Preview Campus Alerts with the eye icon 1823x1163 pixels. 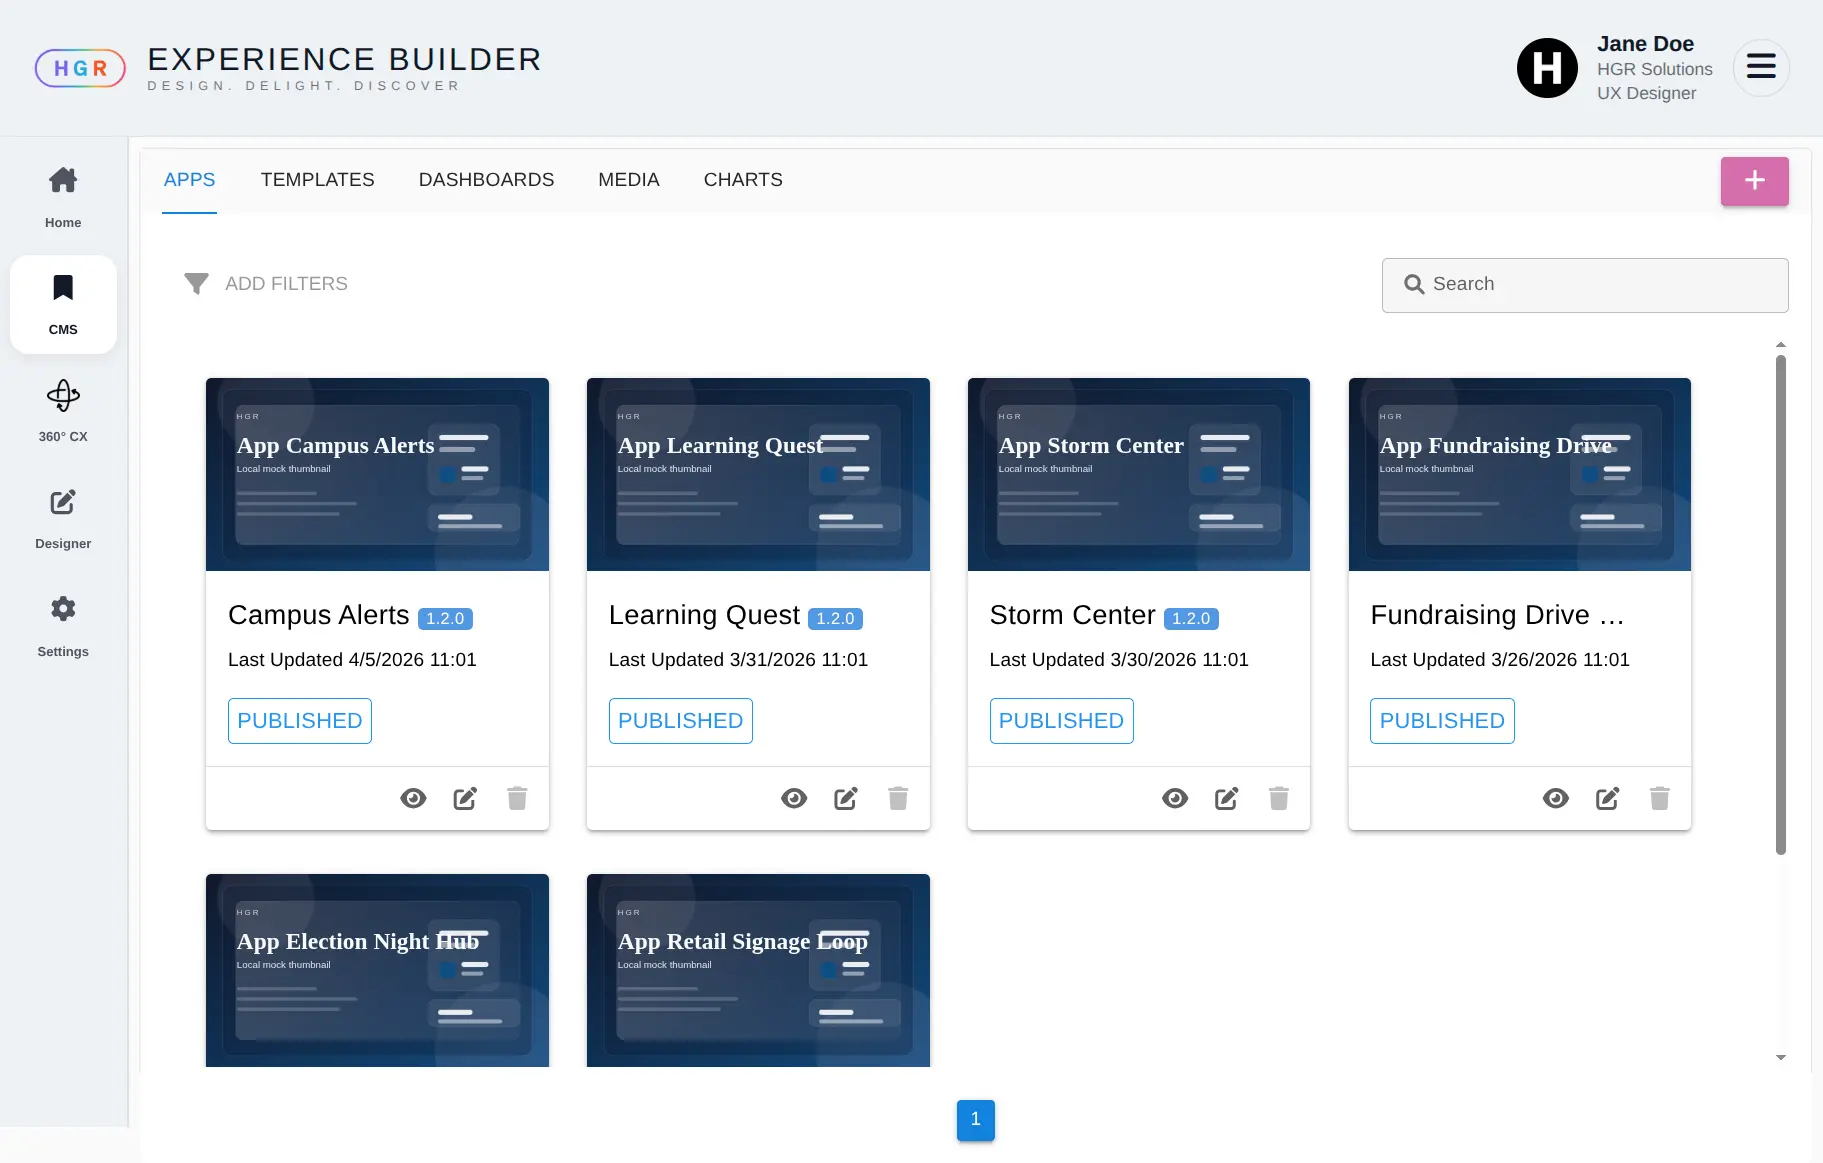(413, 798)
